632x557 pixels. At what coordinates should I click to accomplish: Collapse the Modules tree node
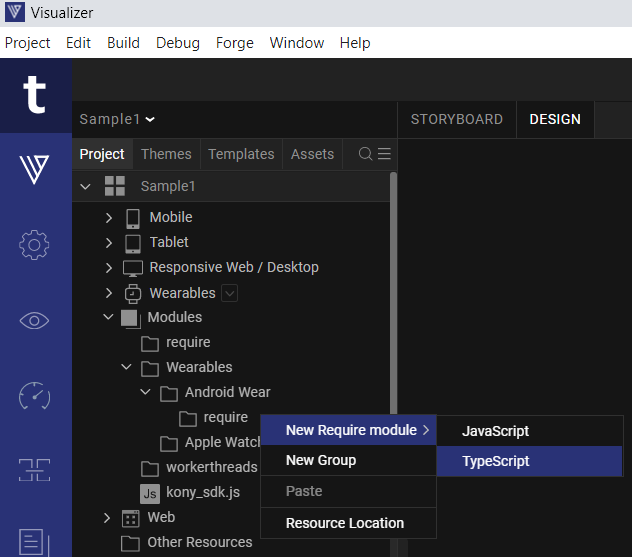(x=109, y=317)
